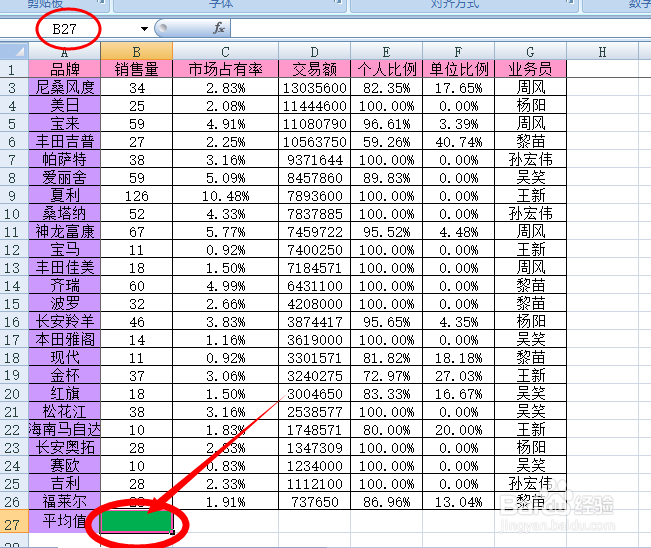Click brand cell 本田雅阁
The image size is (651, 548).
click(64, 340)
